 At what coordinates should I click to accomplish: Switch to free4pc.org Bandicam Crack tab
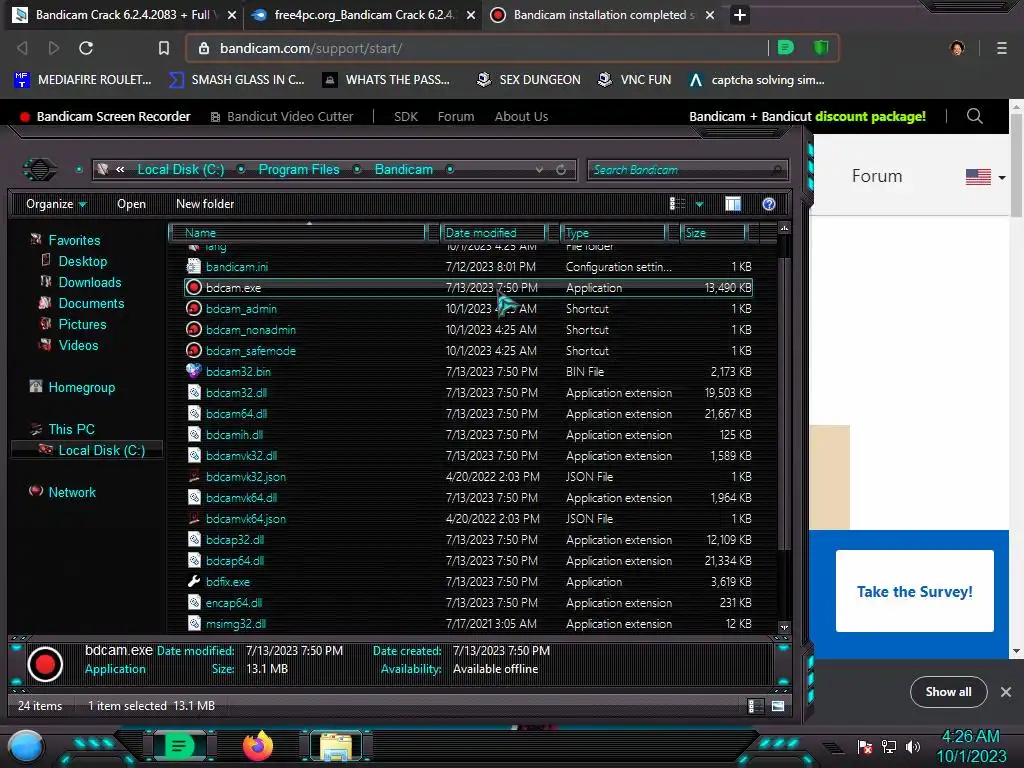(364, 14)
